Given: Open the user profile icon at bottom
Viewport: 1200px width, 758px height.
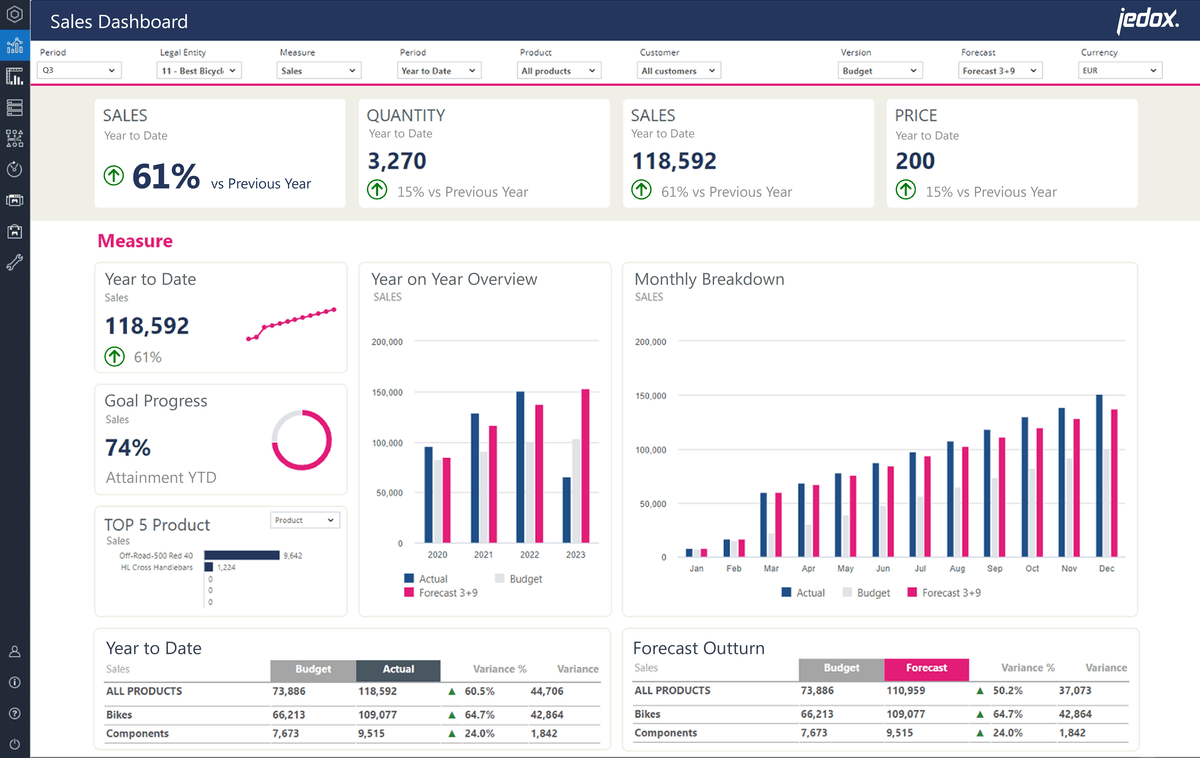Looking at the screenshot, I should (14, 651).
